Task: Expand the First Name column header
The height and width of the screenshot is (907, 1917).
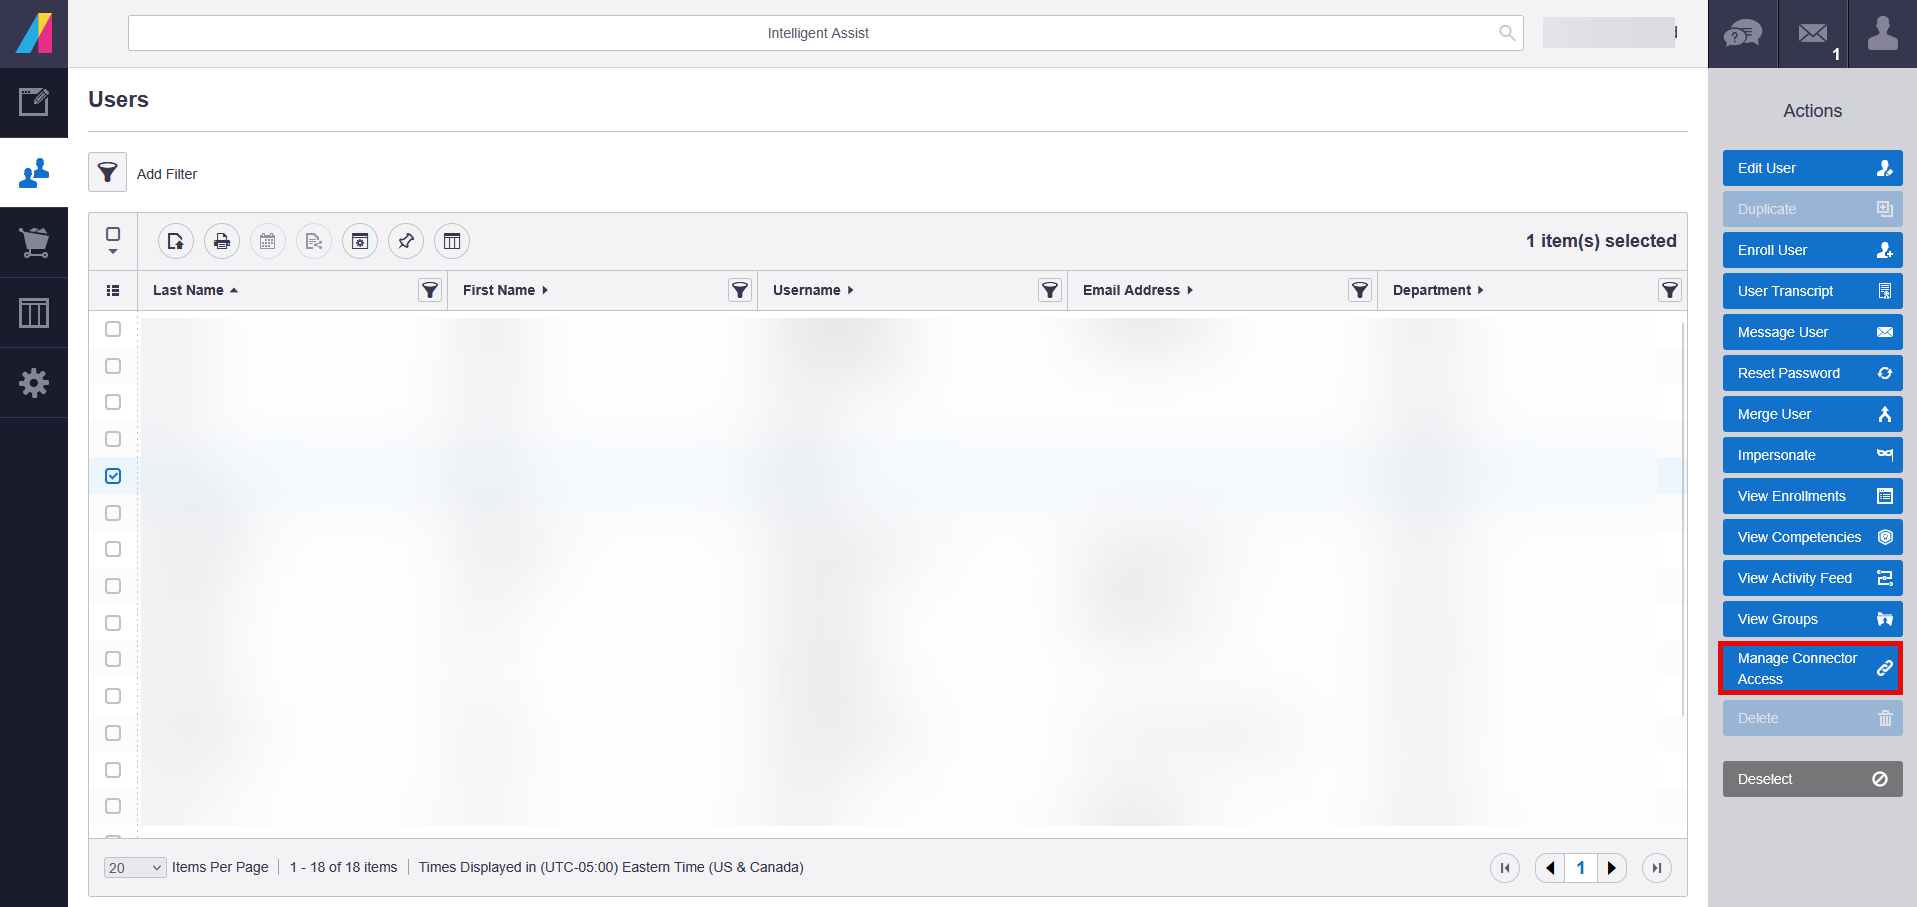Action: [505, 290]
